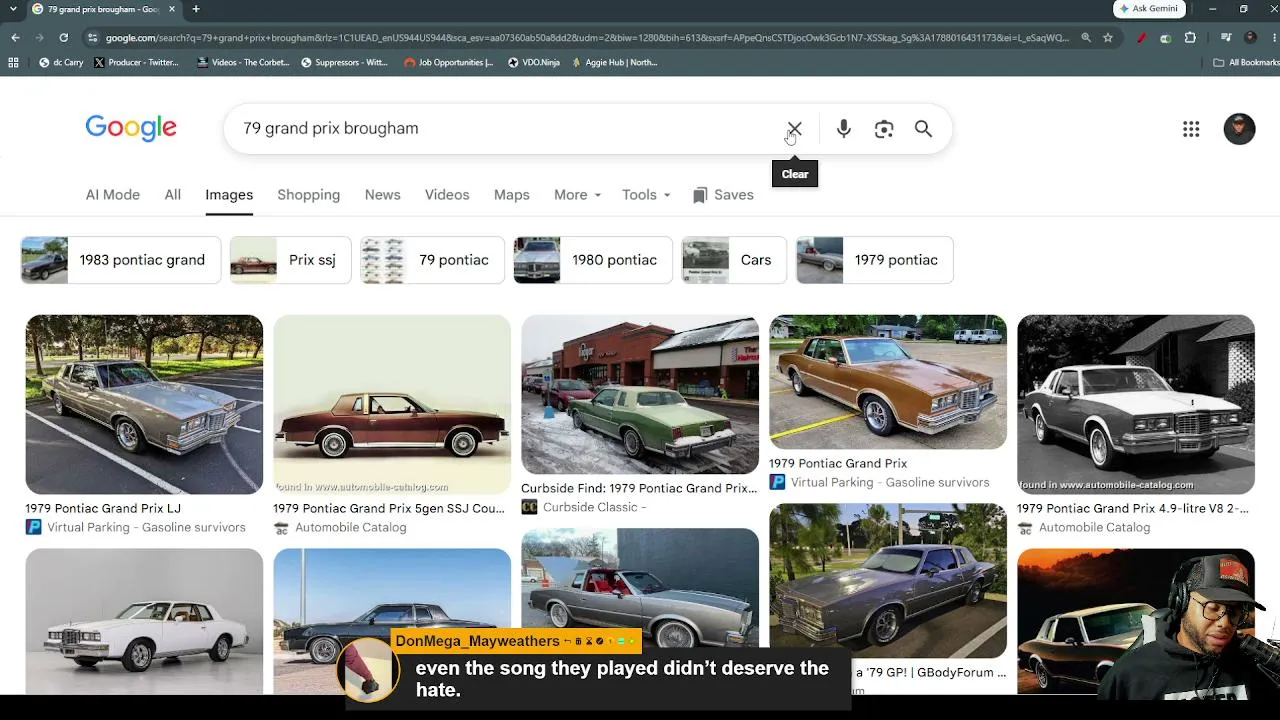Screen dimensions: 1280x720
Task: Open the Saves collection
Action: click(723, 195)
